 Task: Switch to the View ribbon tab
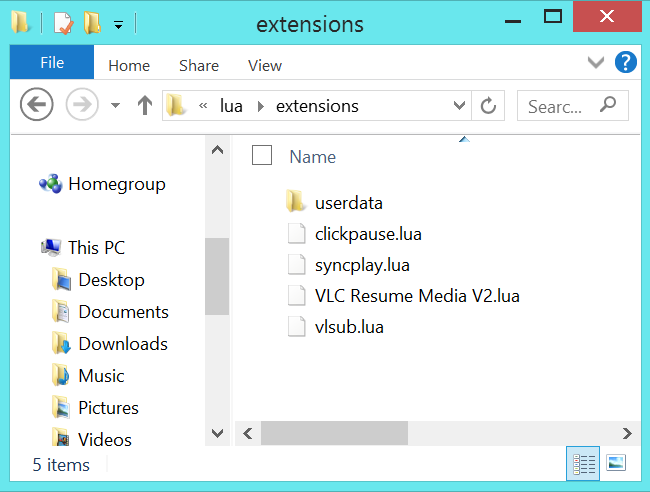point(265,66)
